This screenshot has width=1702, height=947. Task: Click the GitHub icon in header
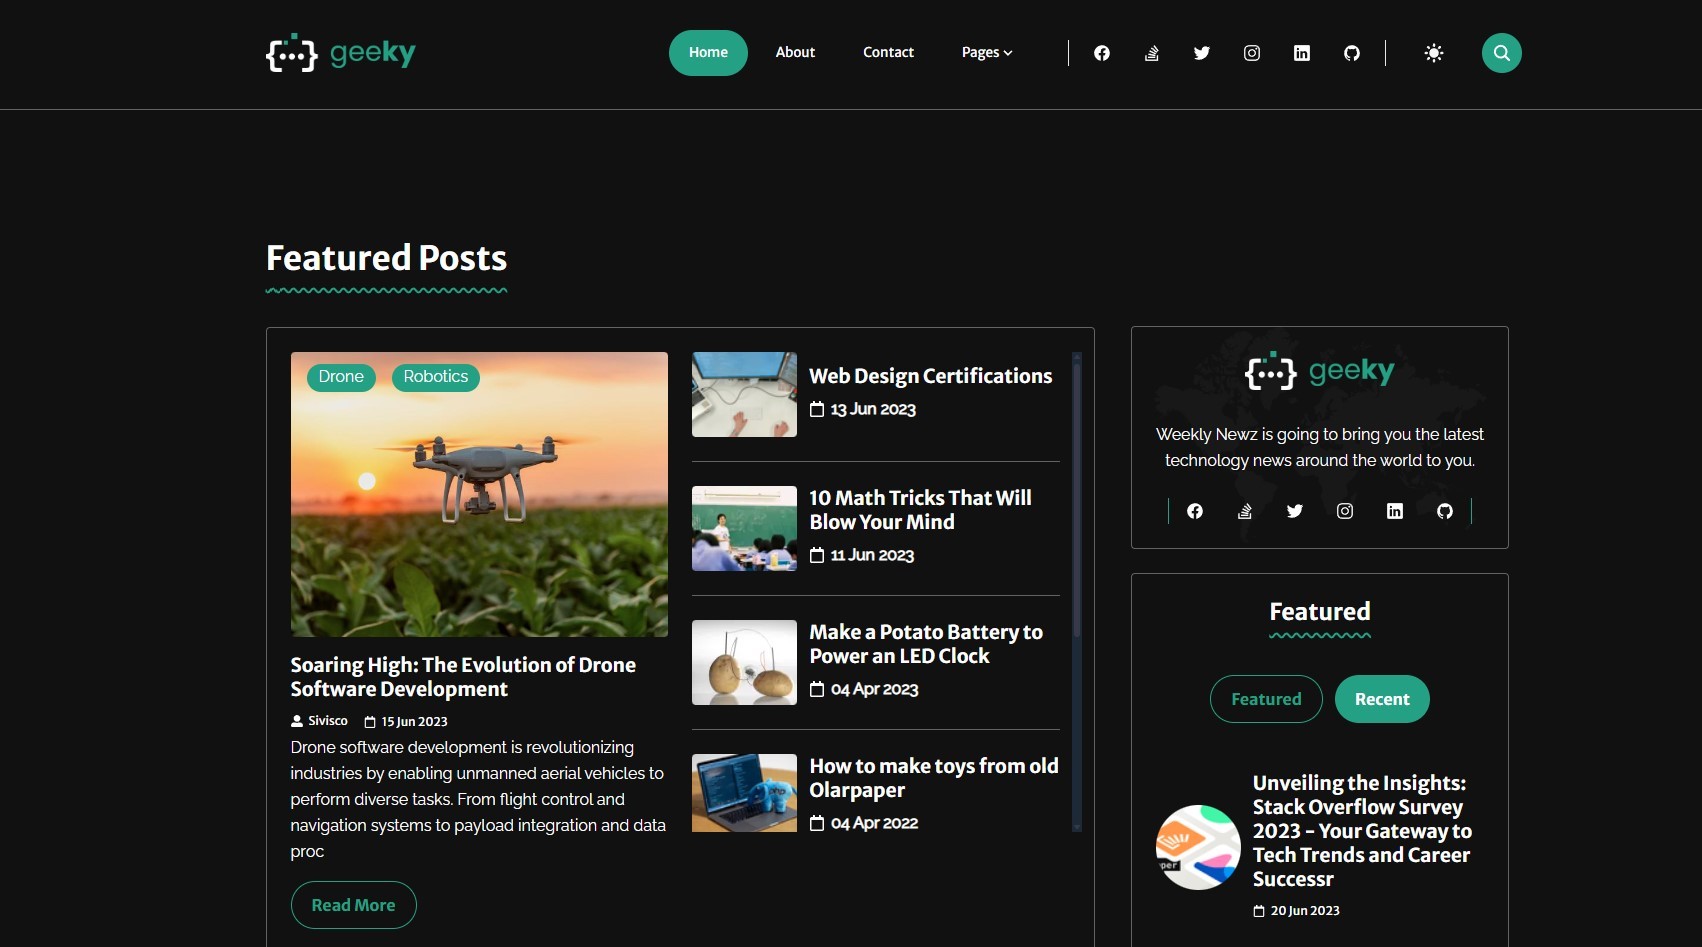pos(1351,53)
